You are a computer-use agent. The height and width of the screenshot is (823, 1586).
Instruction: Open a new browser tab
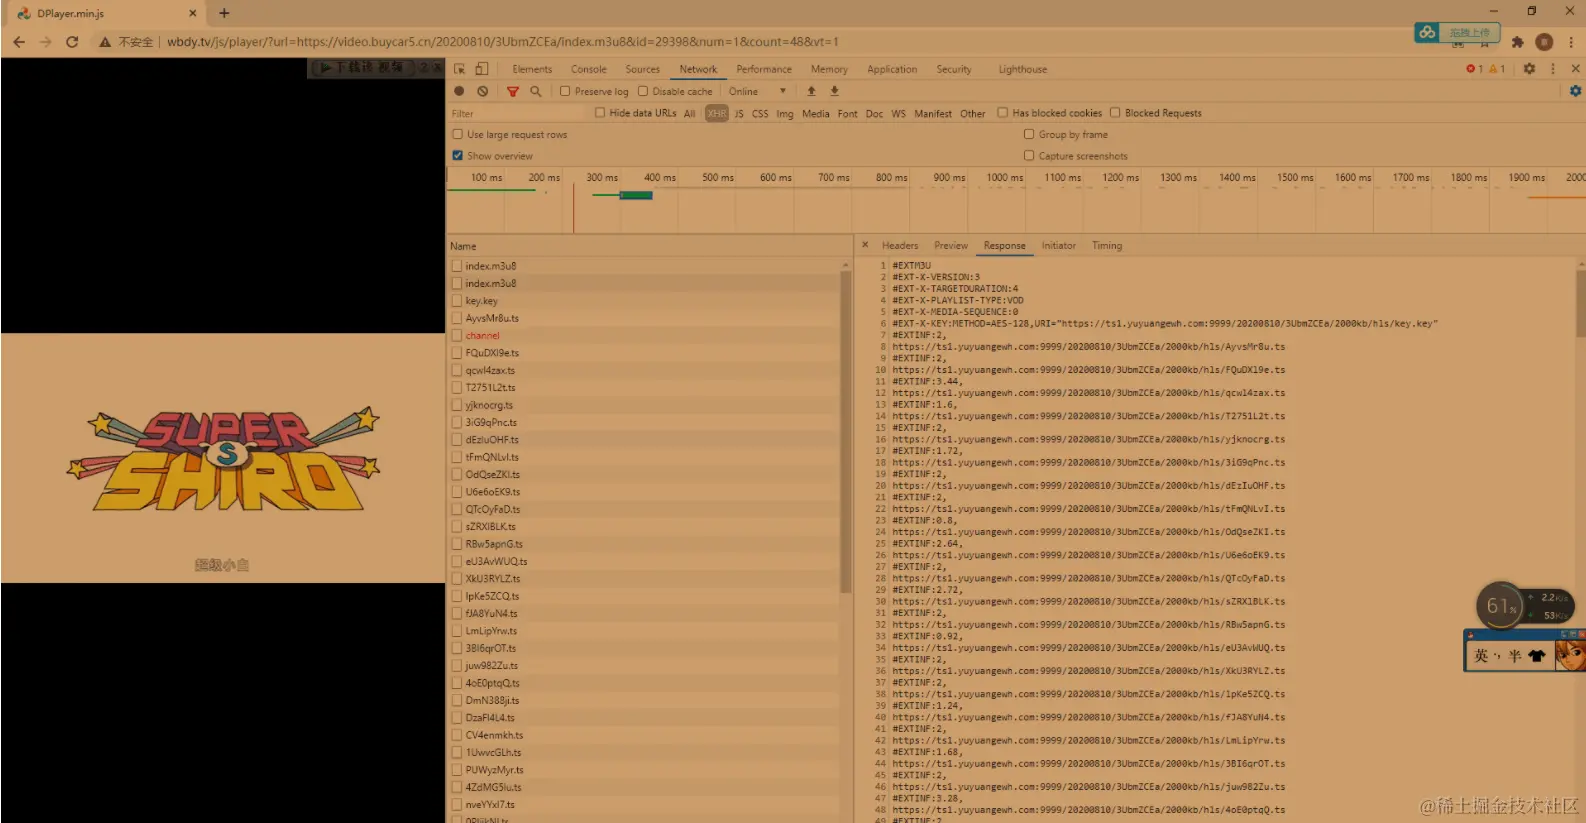pos(224,13)
